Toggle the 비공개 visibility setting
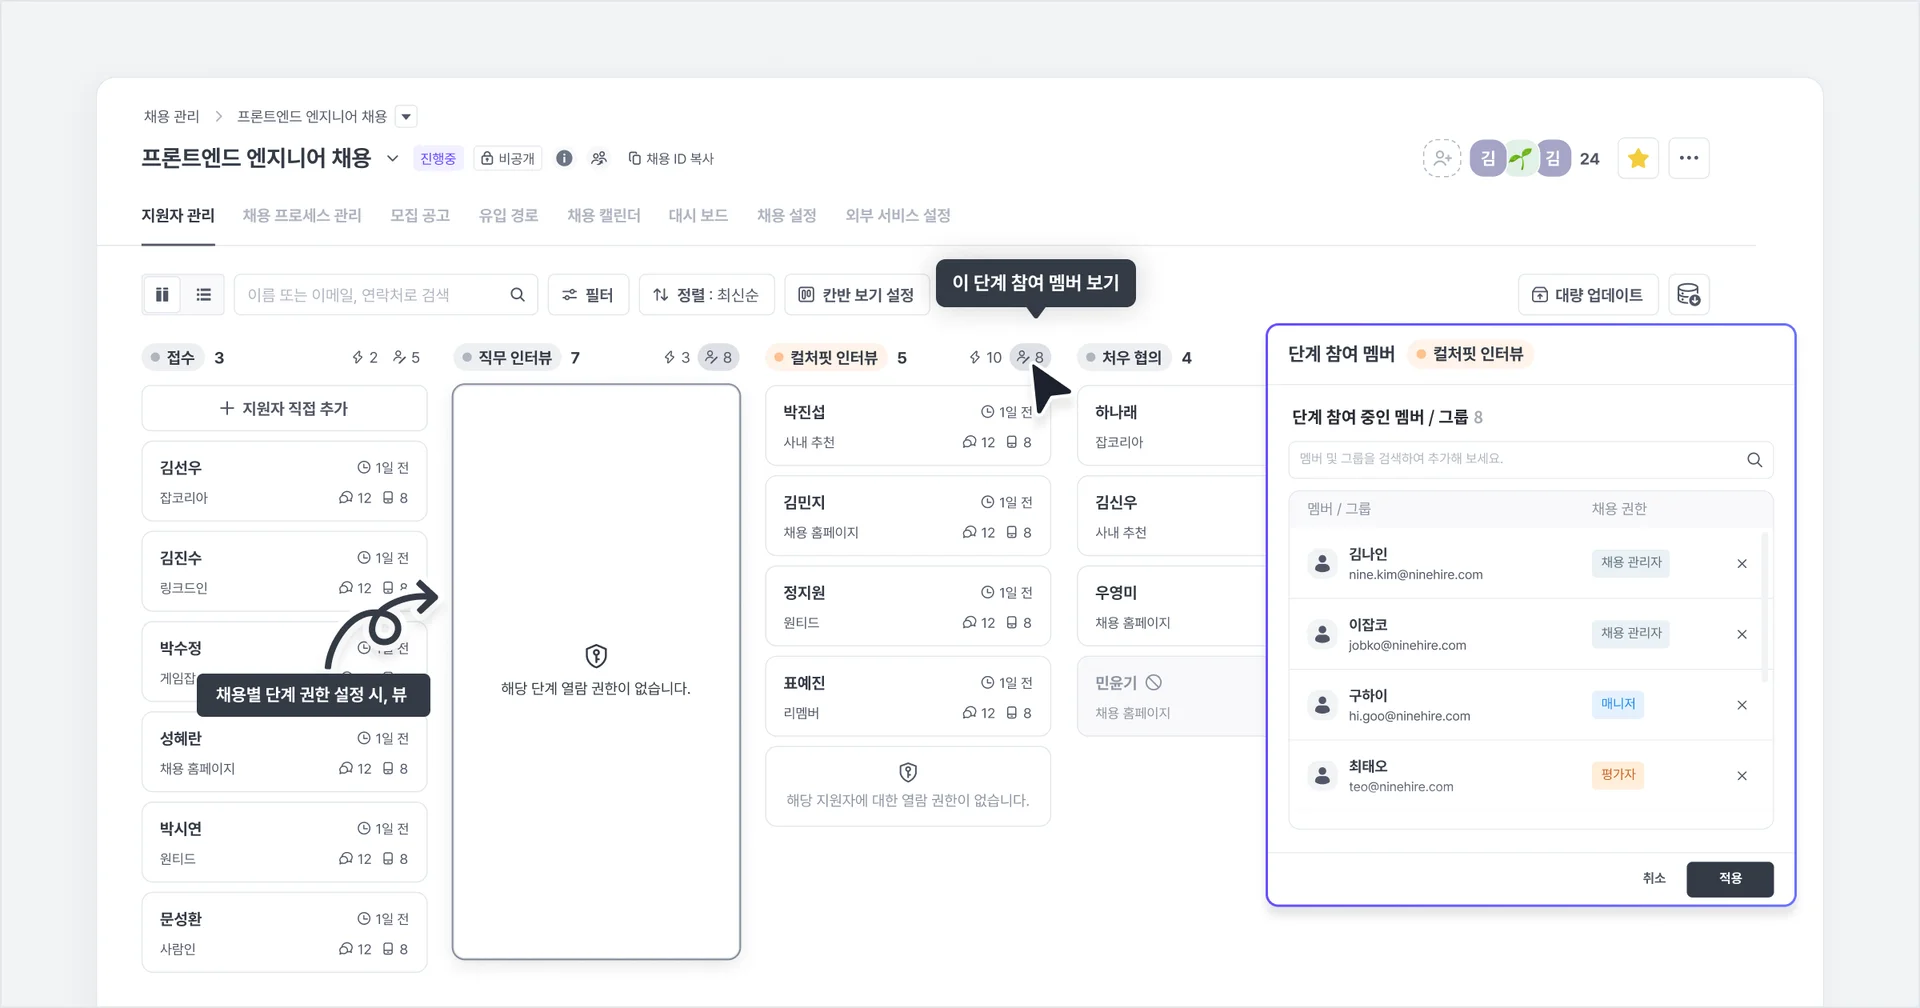 (508, 158)
